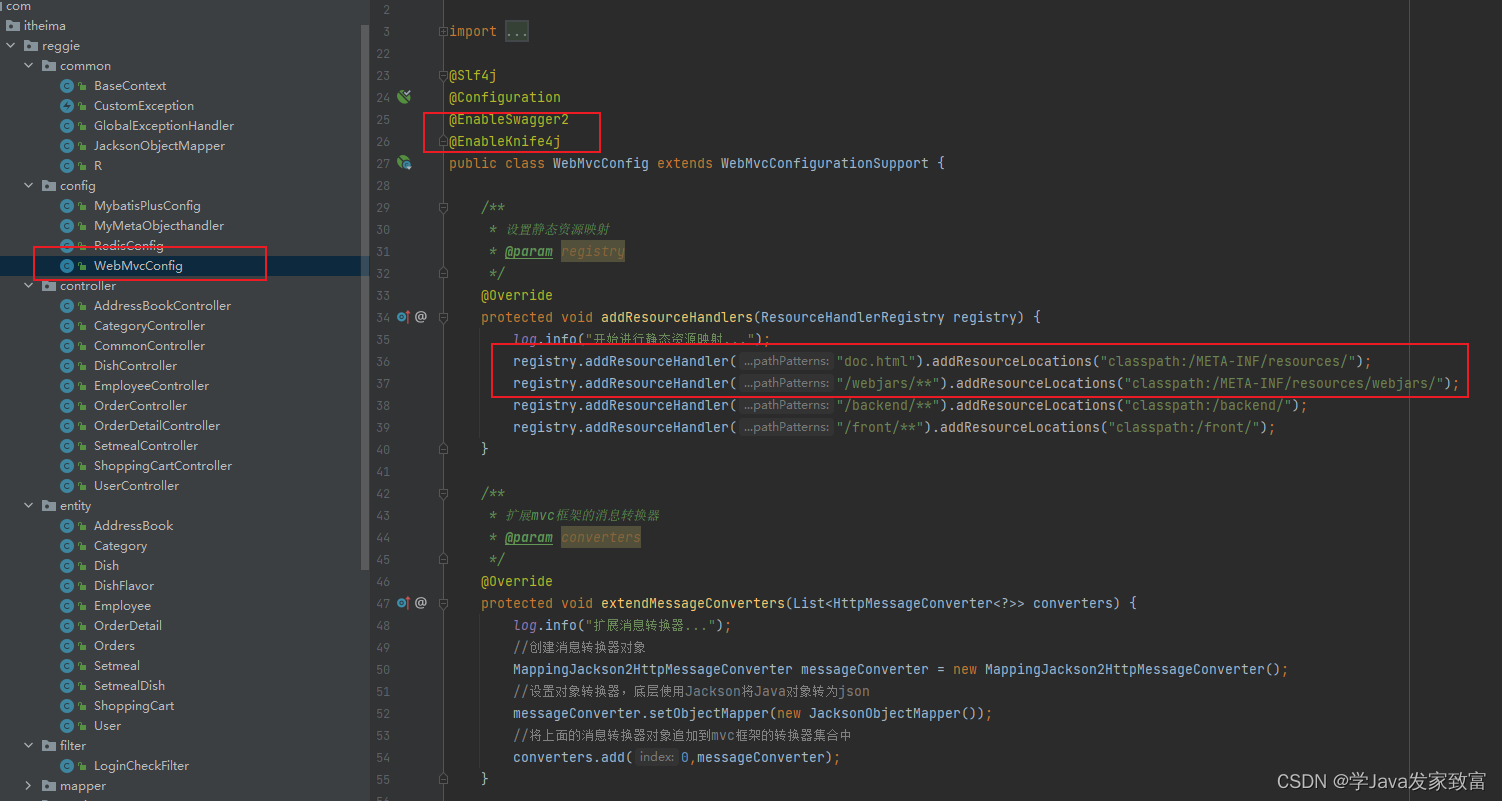Open OrderController file
This screenshot has height=801, width=1502.
pos(140,406)
